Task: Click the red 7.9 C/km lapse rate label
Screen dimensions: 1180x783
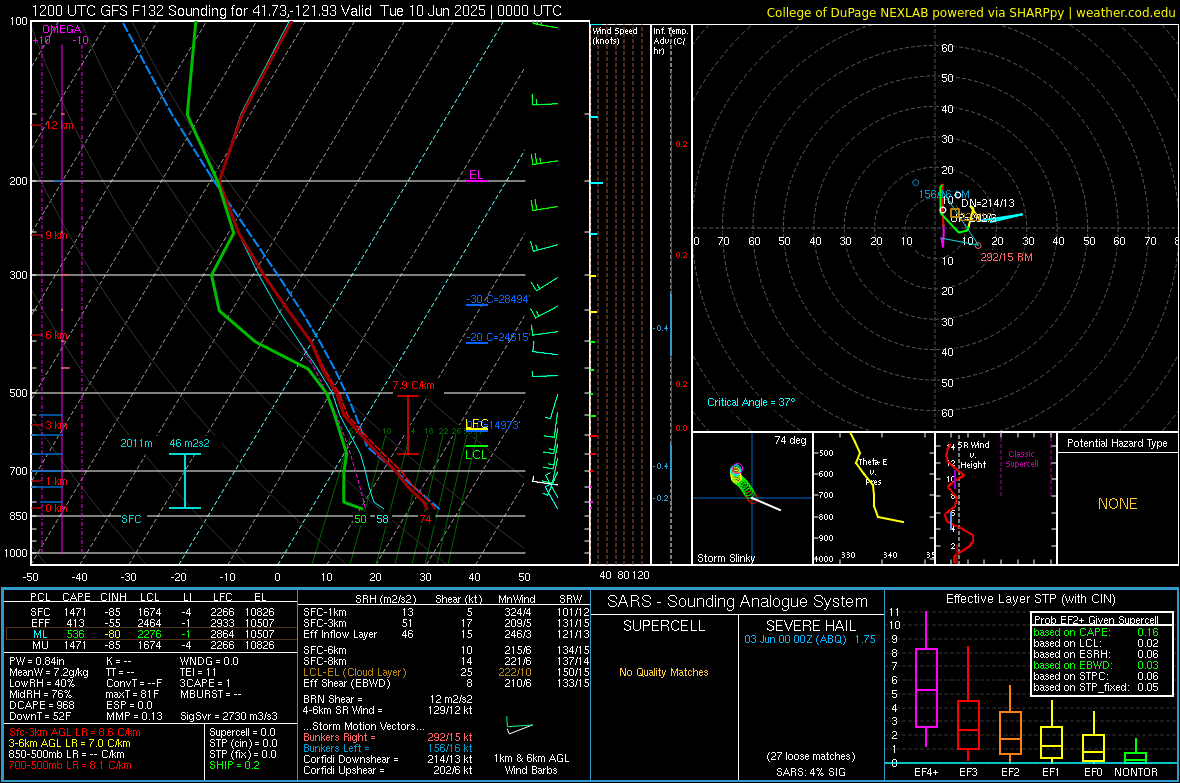Action: click(413, 385)
